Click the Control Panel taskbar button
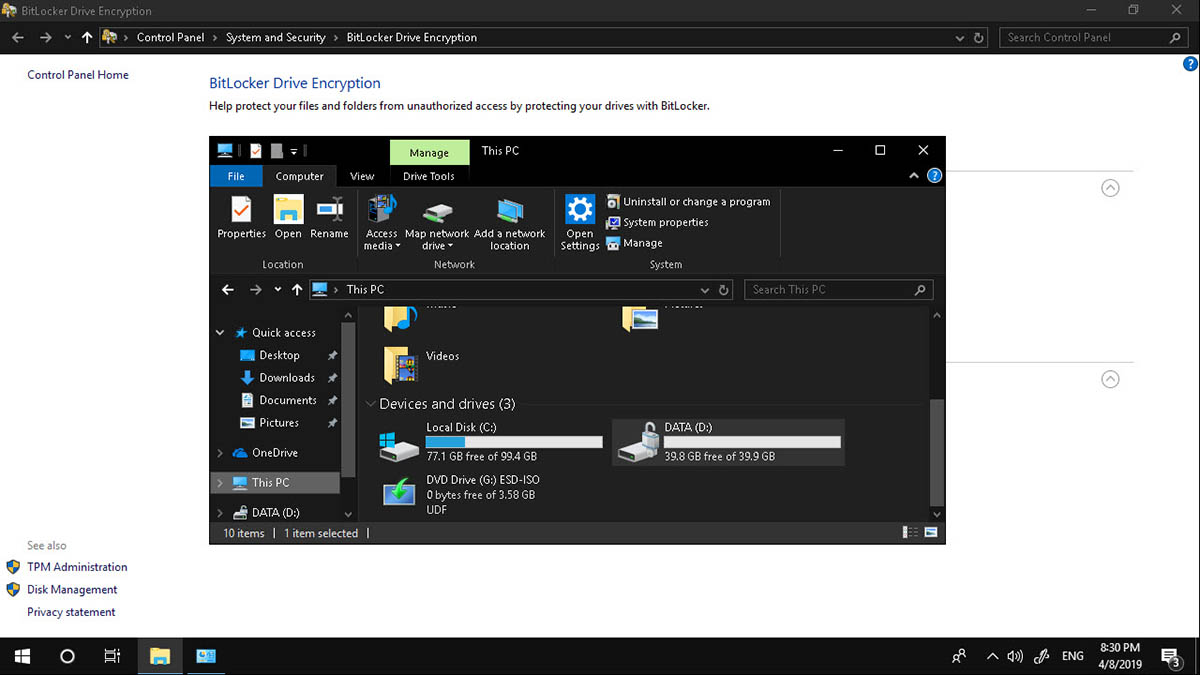Viewport: 1200px width, 675px height. pos(206,656)
